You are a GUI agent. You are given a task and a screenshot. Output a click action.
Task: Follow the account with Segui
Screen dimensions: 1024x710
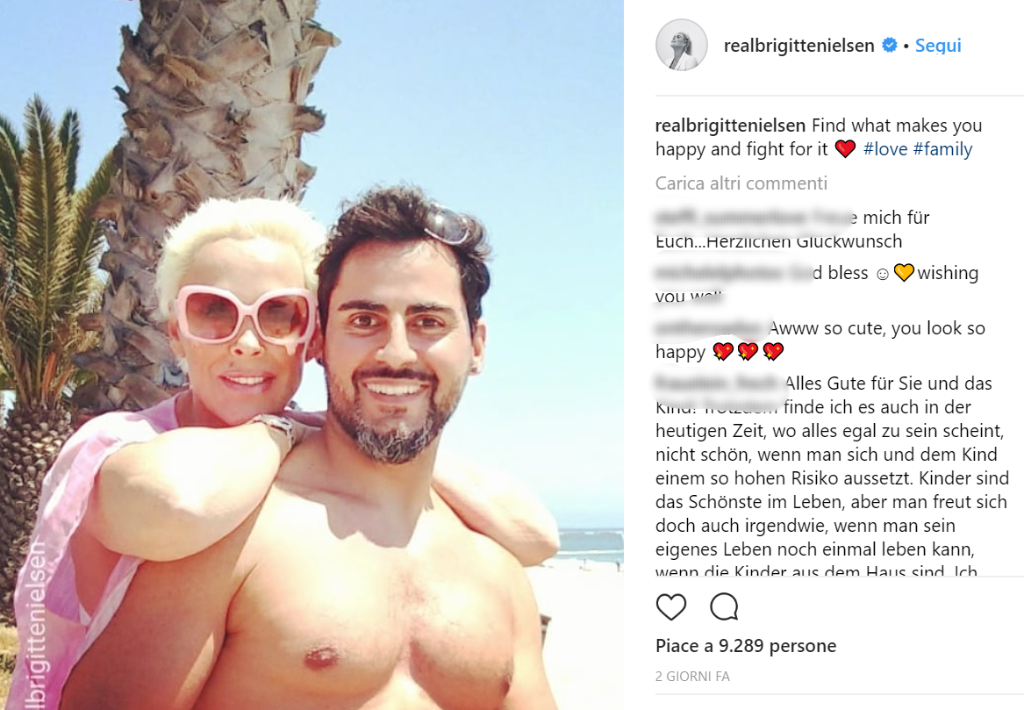tap(938, 45)
